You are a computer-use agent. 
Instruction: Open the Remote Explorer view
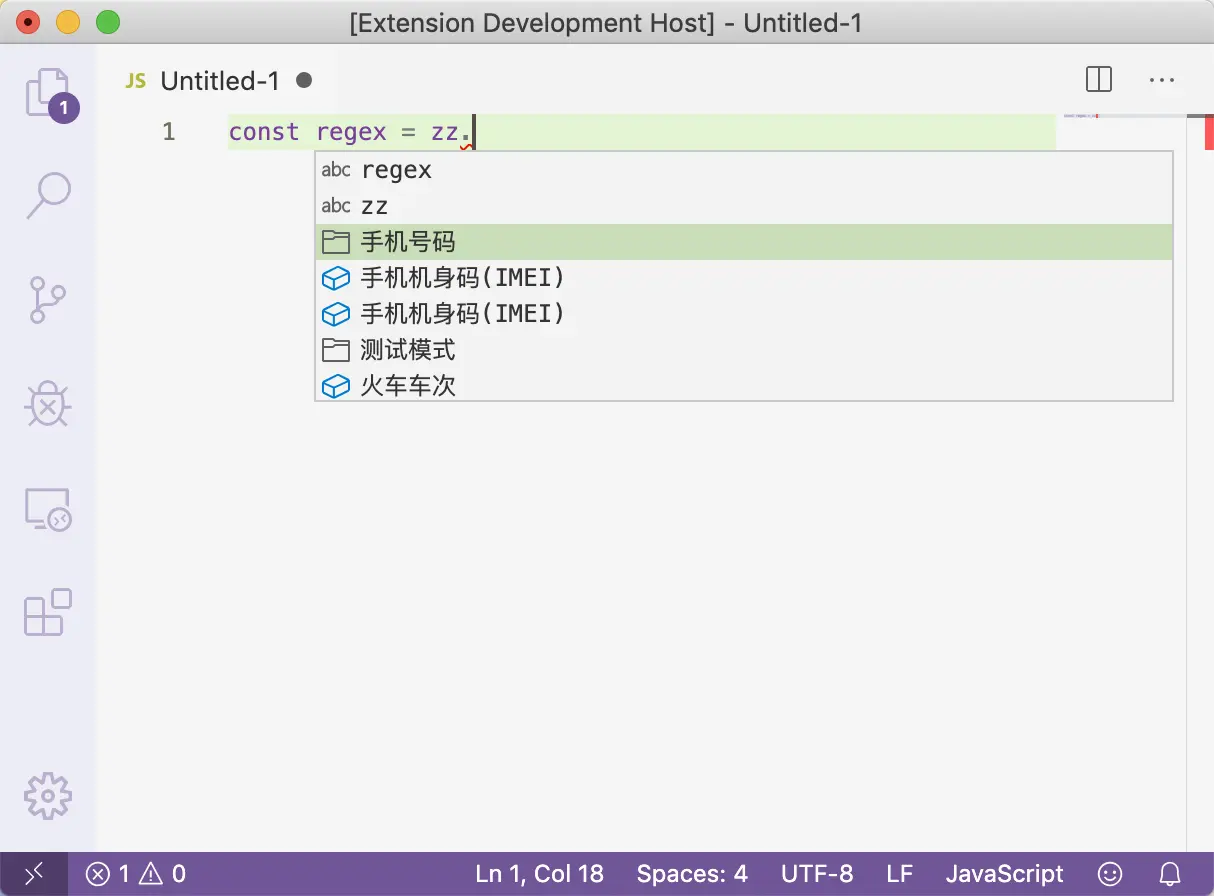48,509
